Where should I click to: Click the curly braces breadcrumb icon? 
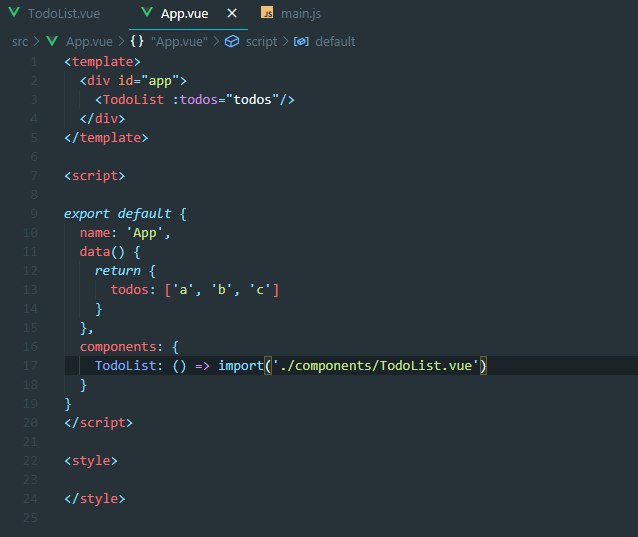137,41
